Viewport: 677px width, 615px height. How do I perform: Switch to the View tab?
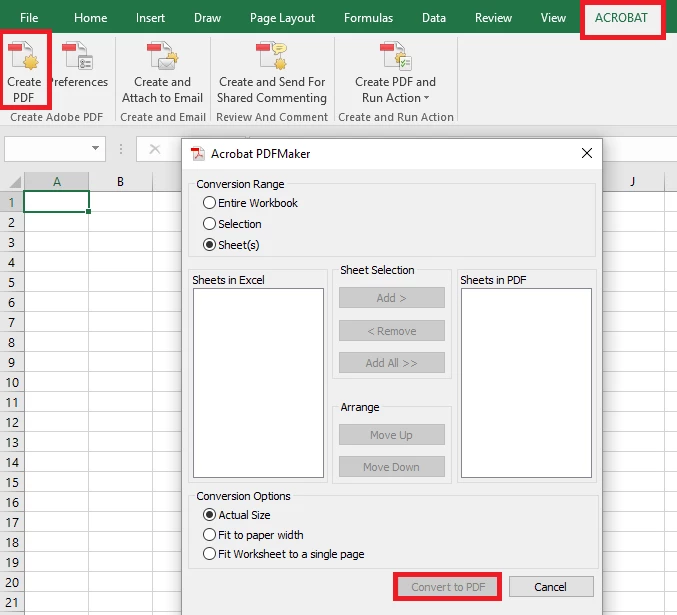(553, 18)
